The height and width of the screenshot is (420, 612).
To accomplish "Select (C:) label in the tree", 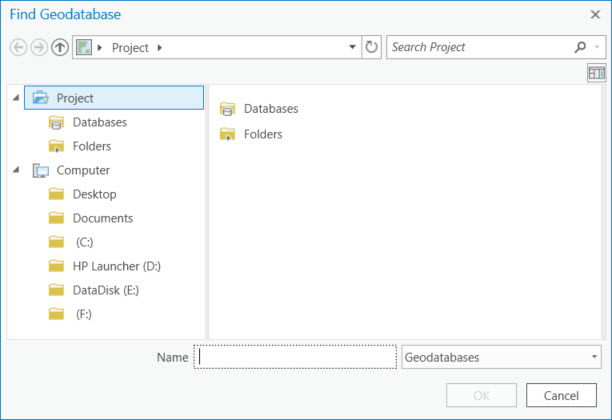I will coord(85,242).
